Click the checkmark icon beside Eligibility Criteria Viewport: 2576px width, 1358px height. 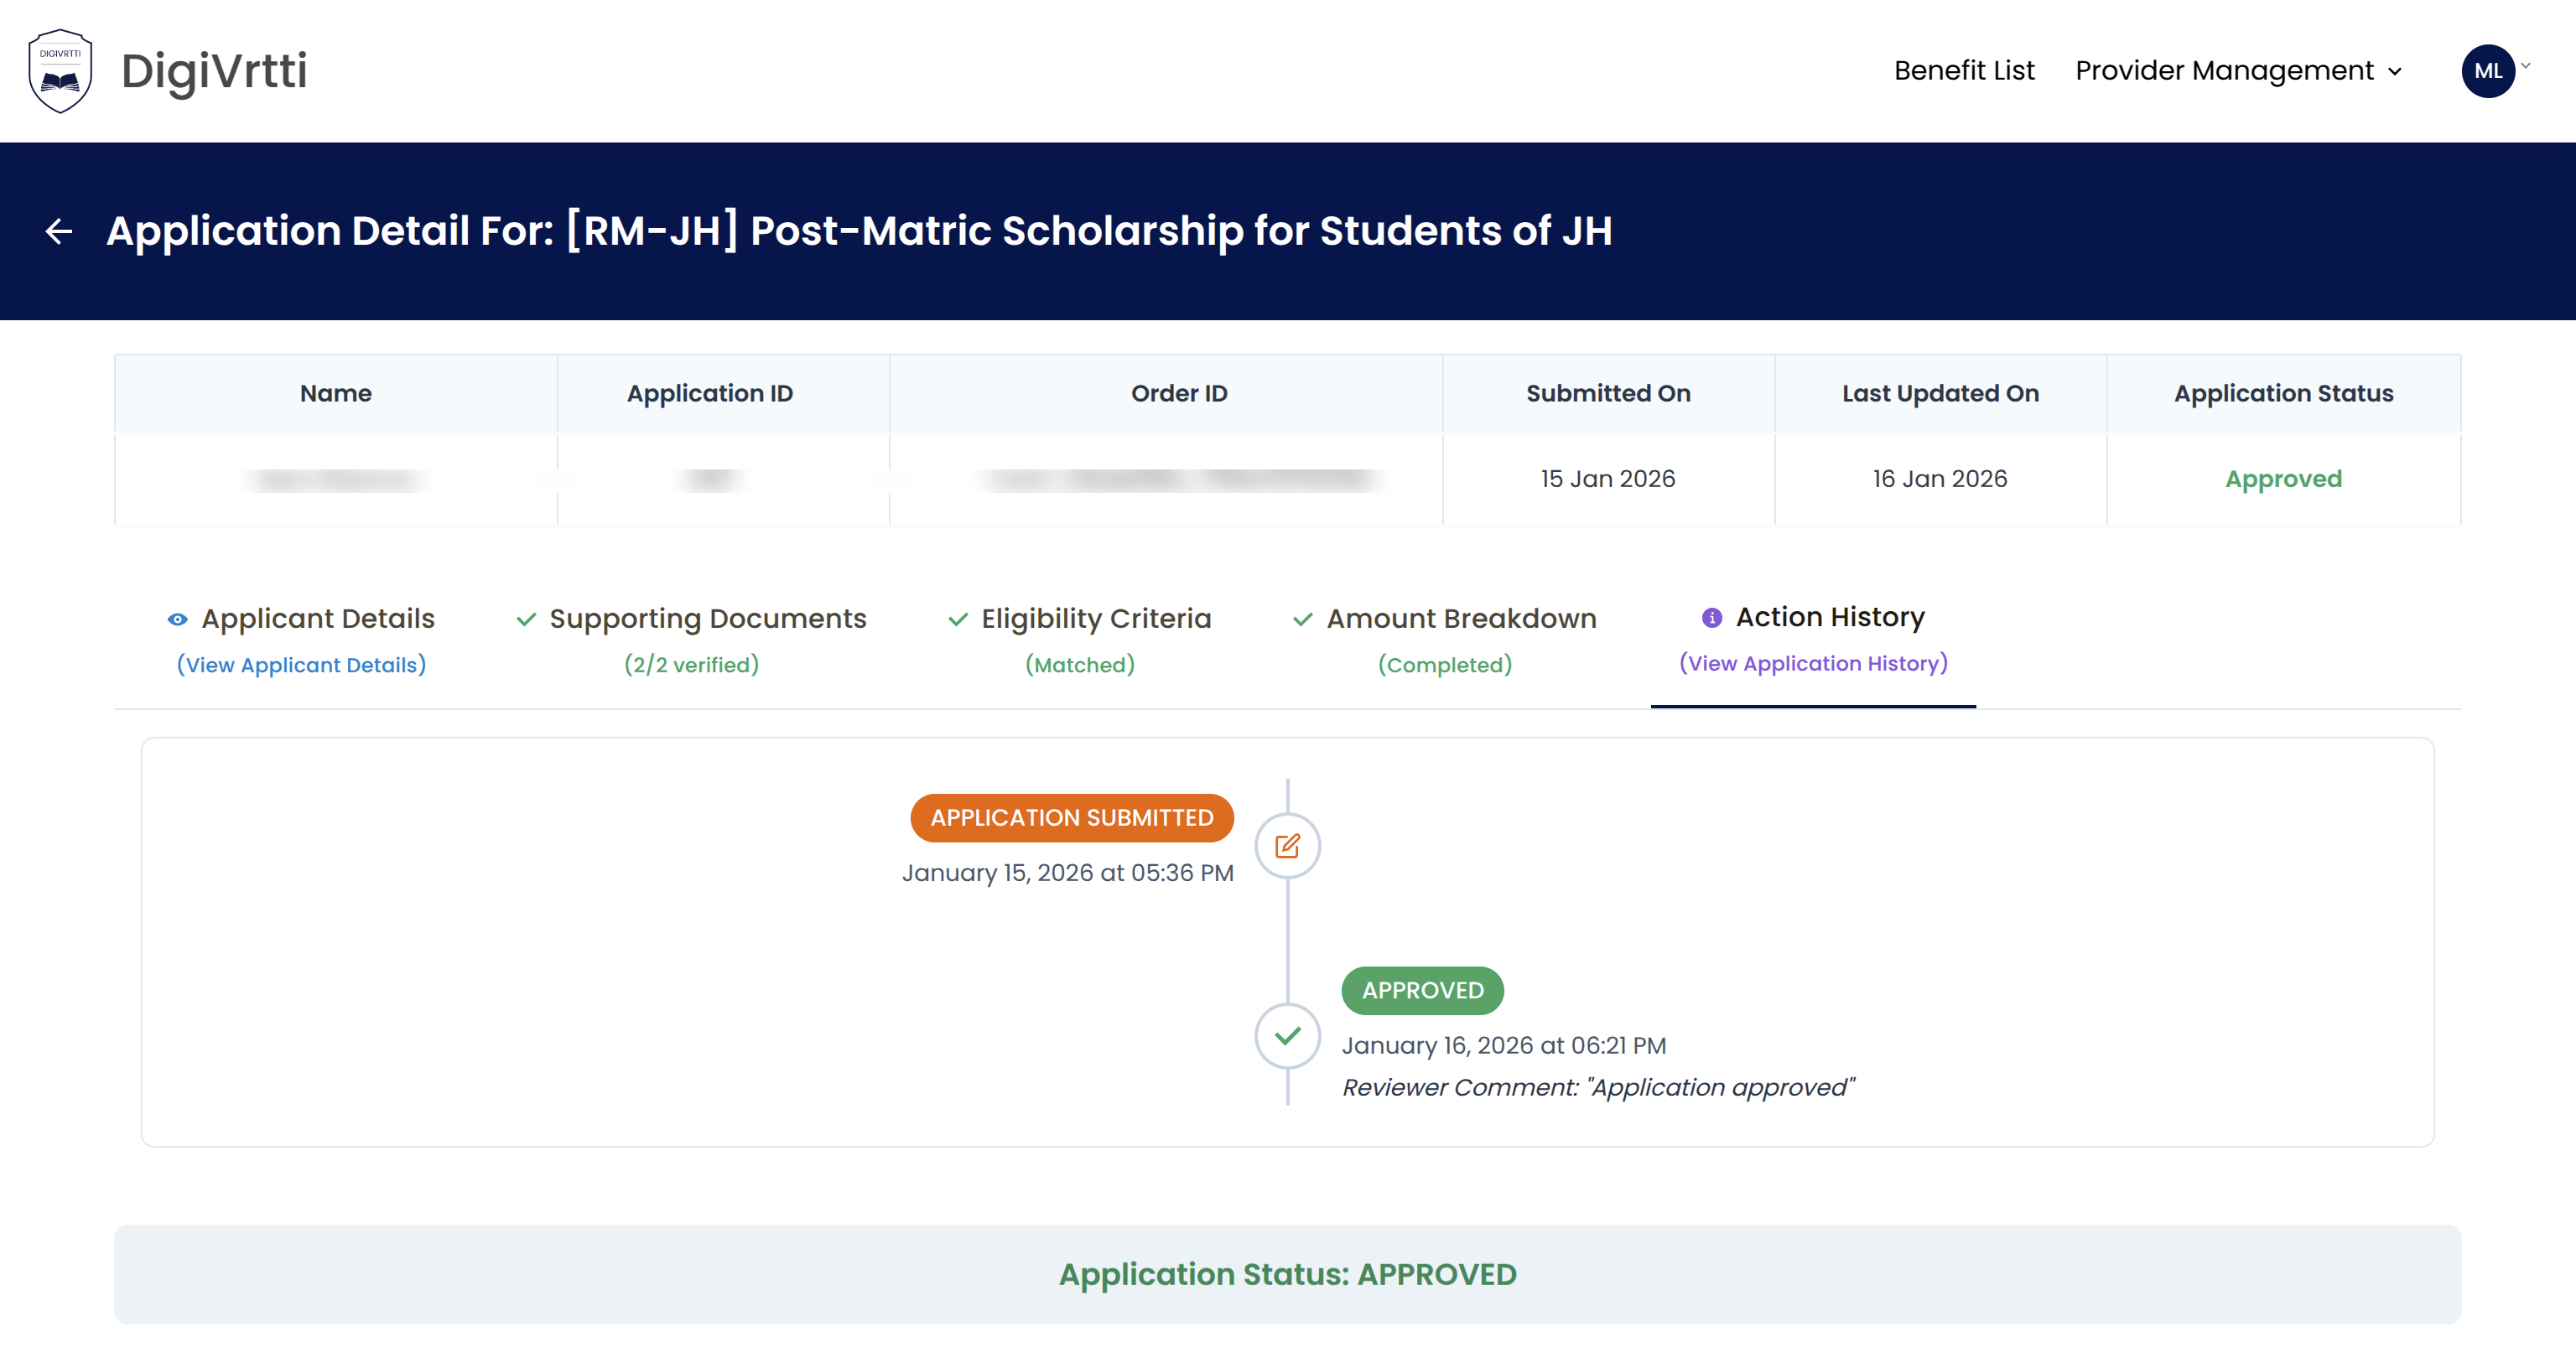pyautogui.click(x=957, y=619)
